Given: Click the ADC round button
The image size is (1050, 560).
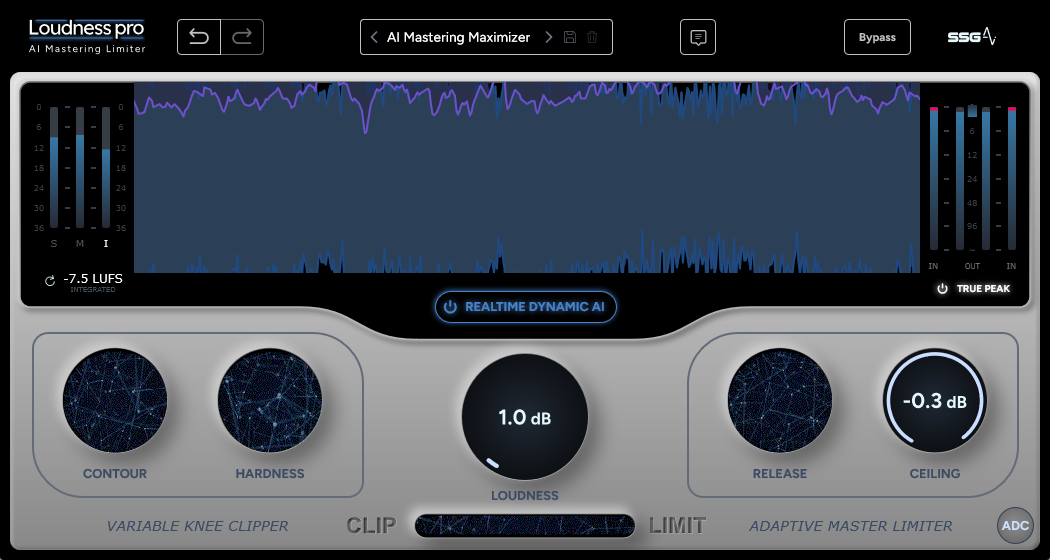Looking at the screenshot, I should pyautogui.click(x=1015, y=526).
